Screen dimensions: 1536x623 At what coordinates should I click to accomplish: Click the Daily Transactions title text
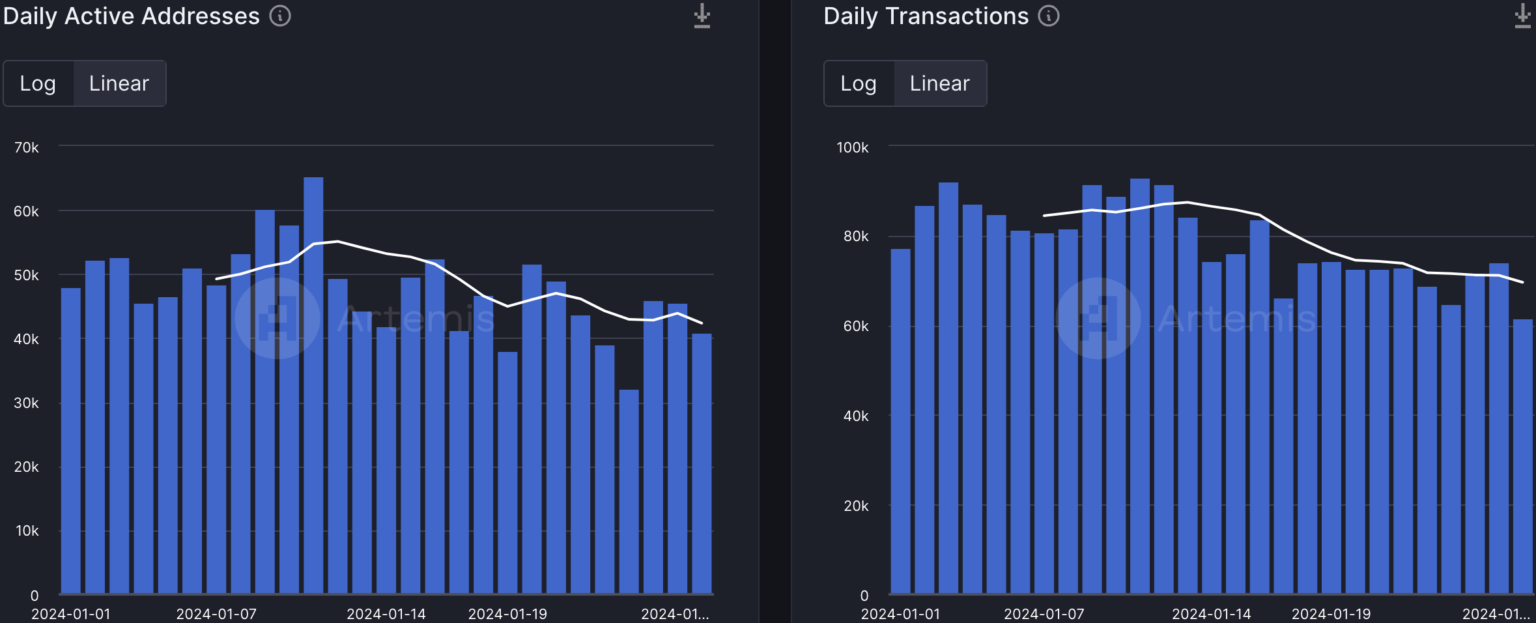click(926, 16)
